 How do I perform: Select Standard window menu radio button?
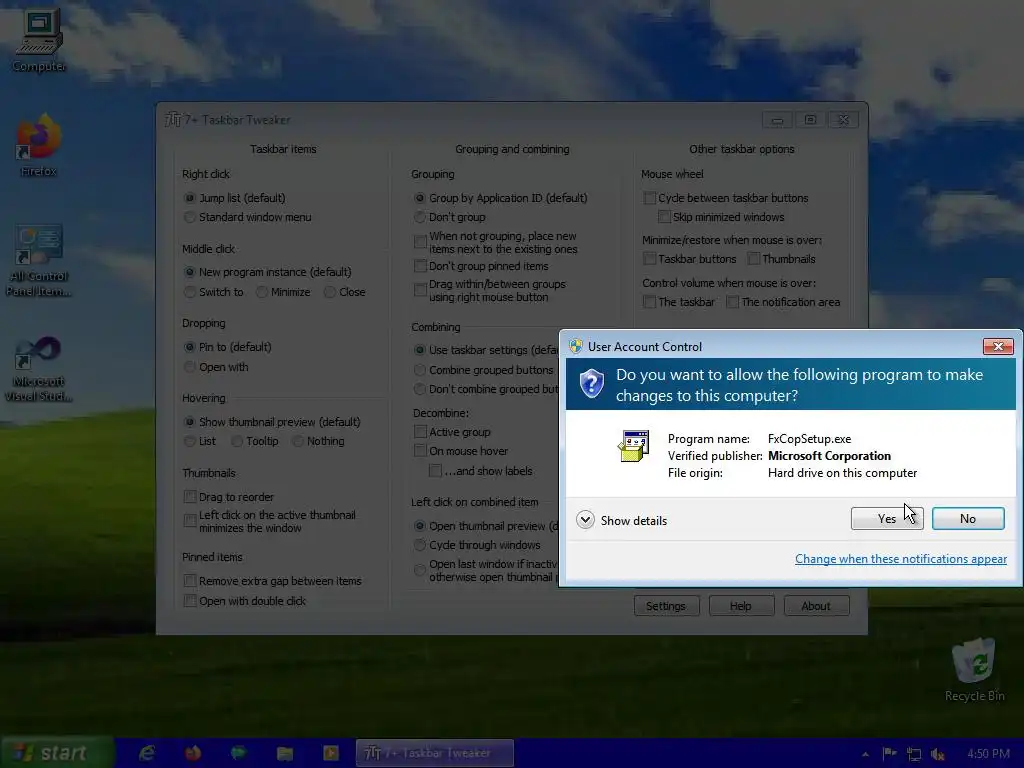coord(190,217)
